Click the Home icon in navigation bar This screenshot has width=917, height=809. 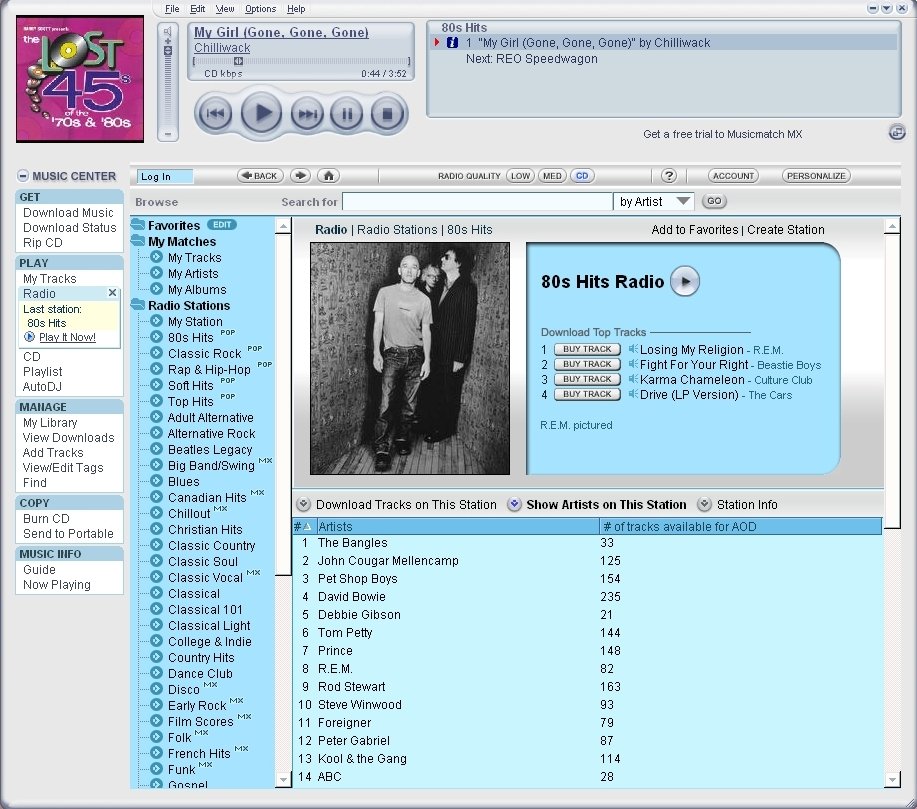[x=328, y=176]
